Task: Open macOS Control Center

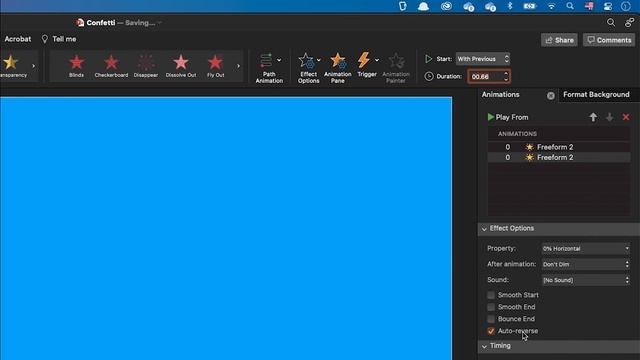Action: (x=608, y=6)
